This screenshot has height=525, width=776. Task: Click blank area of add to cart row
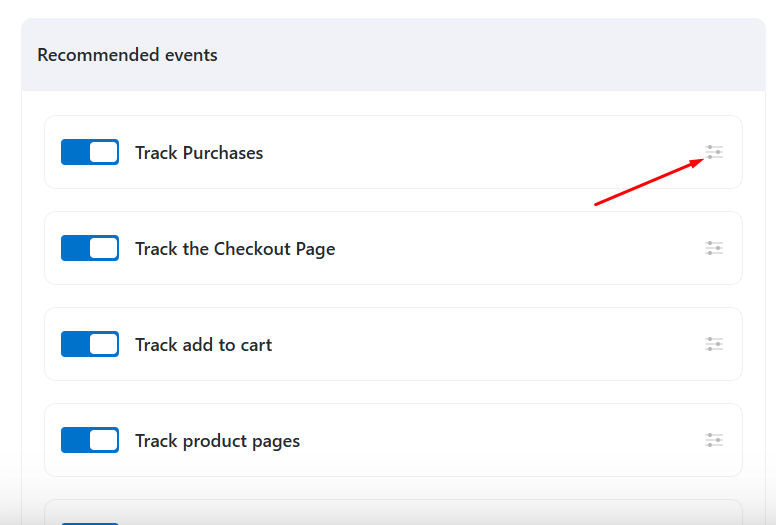tap(480, 345)
